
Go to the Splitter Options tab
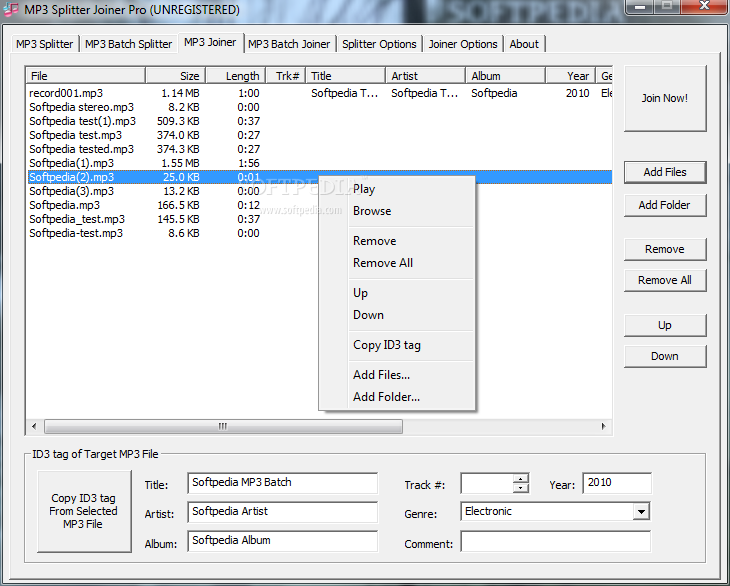pos(379,44)
